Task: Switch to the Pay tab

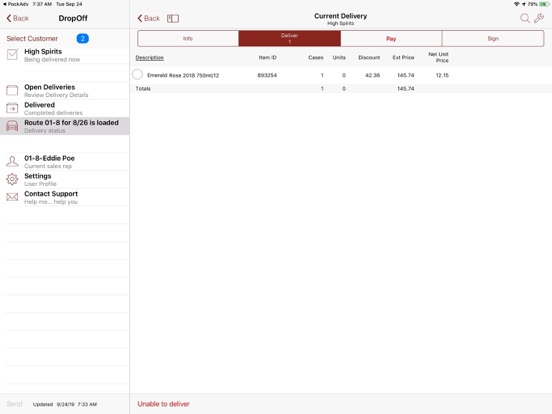Action: click(x=391, y=38)
